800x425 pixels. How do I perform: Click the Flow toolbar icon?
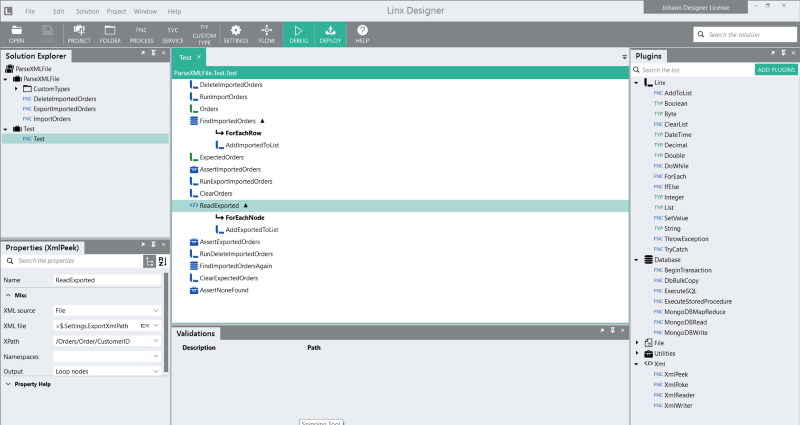266,34
